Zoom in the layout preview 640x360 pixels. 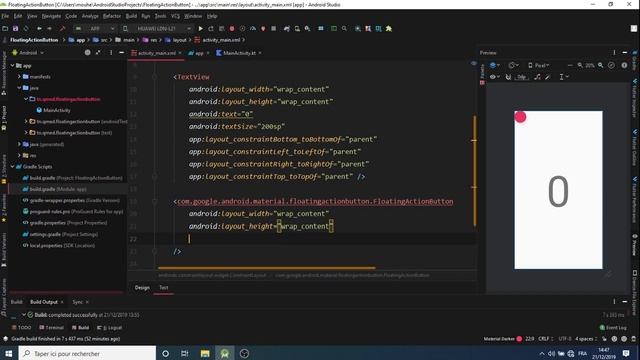pyautogui.click(x=600, y=65)
